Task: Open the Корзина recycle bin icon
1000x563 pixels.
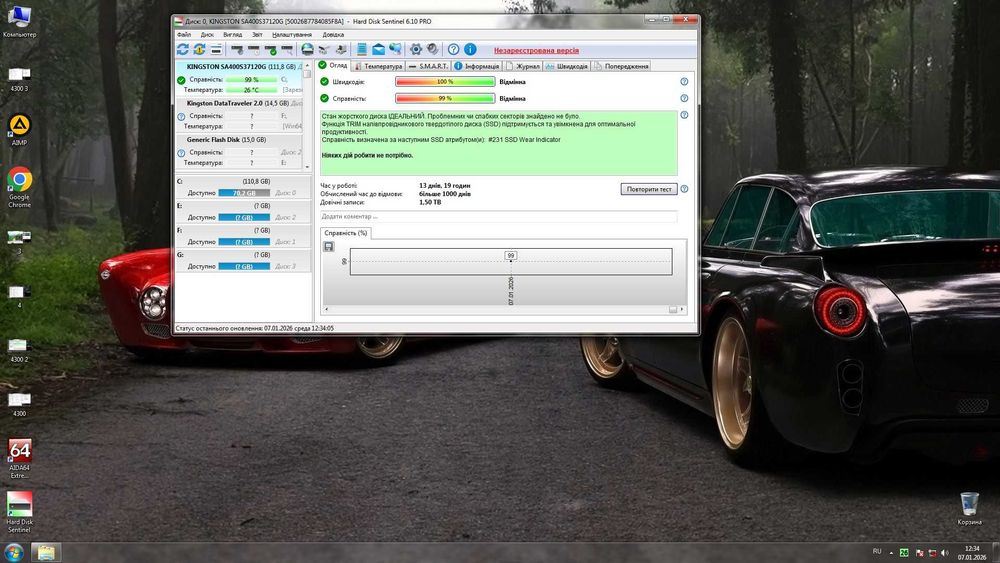Action: [969, 508]
